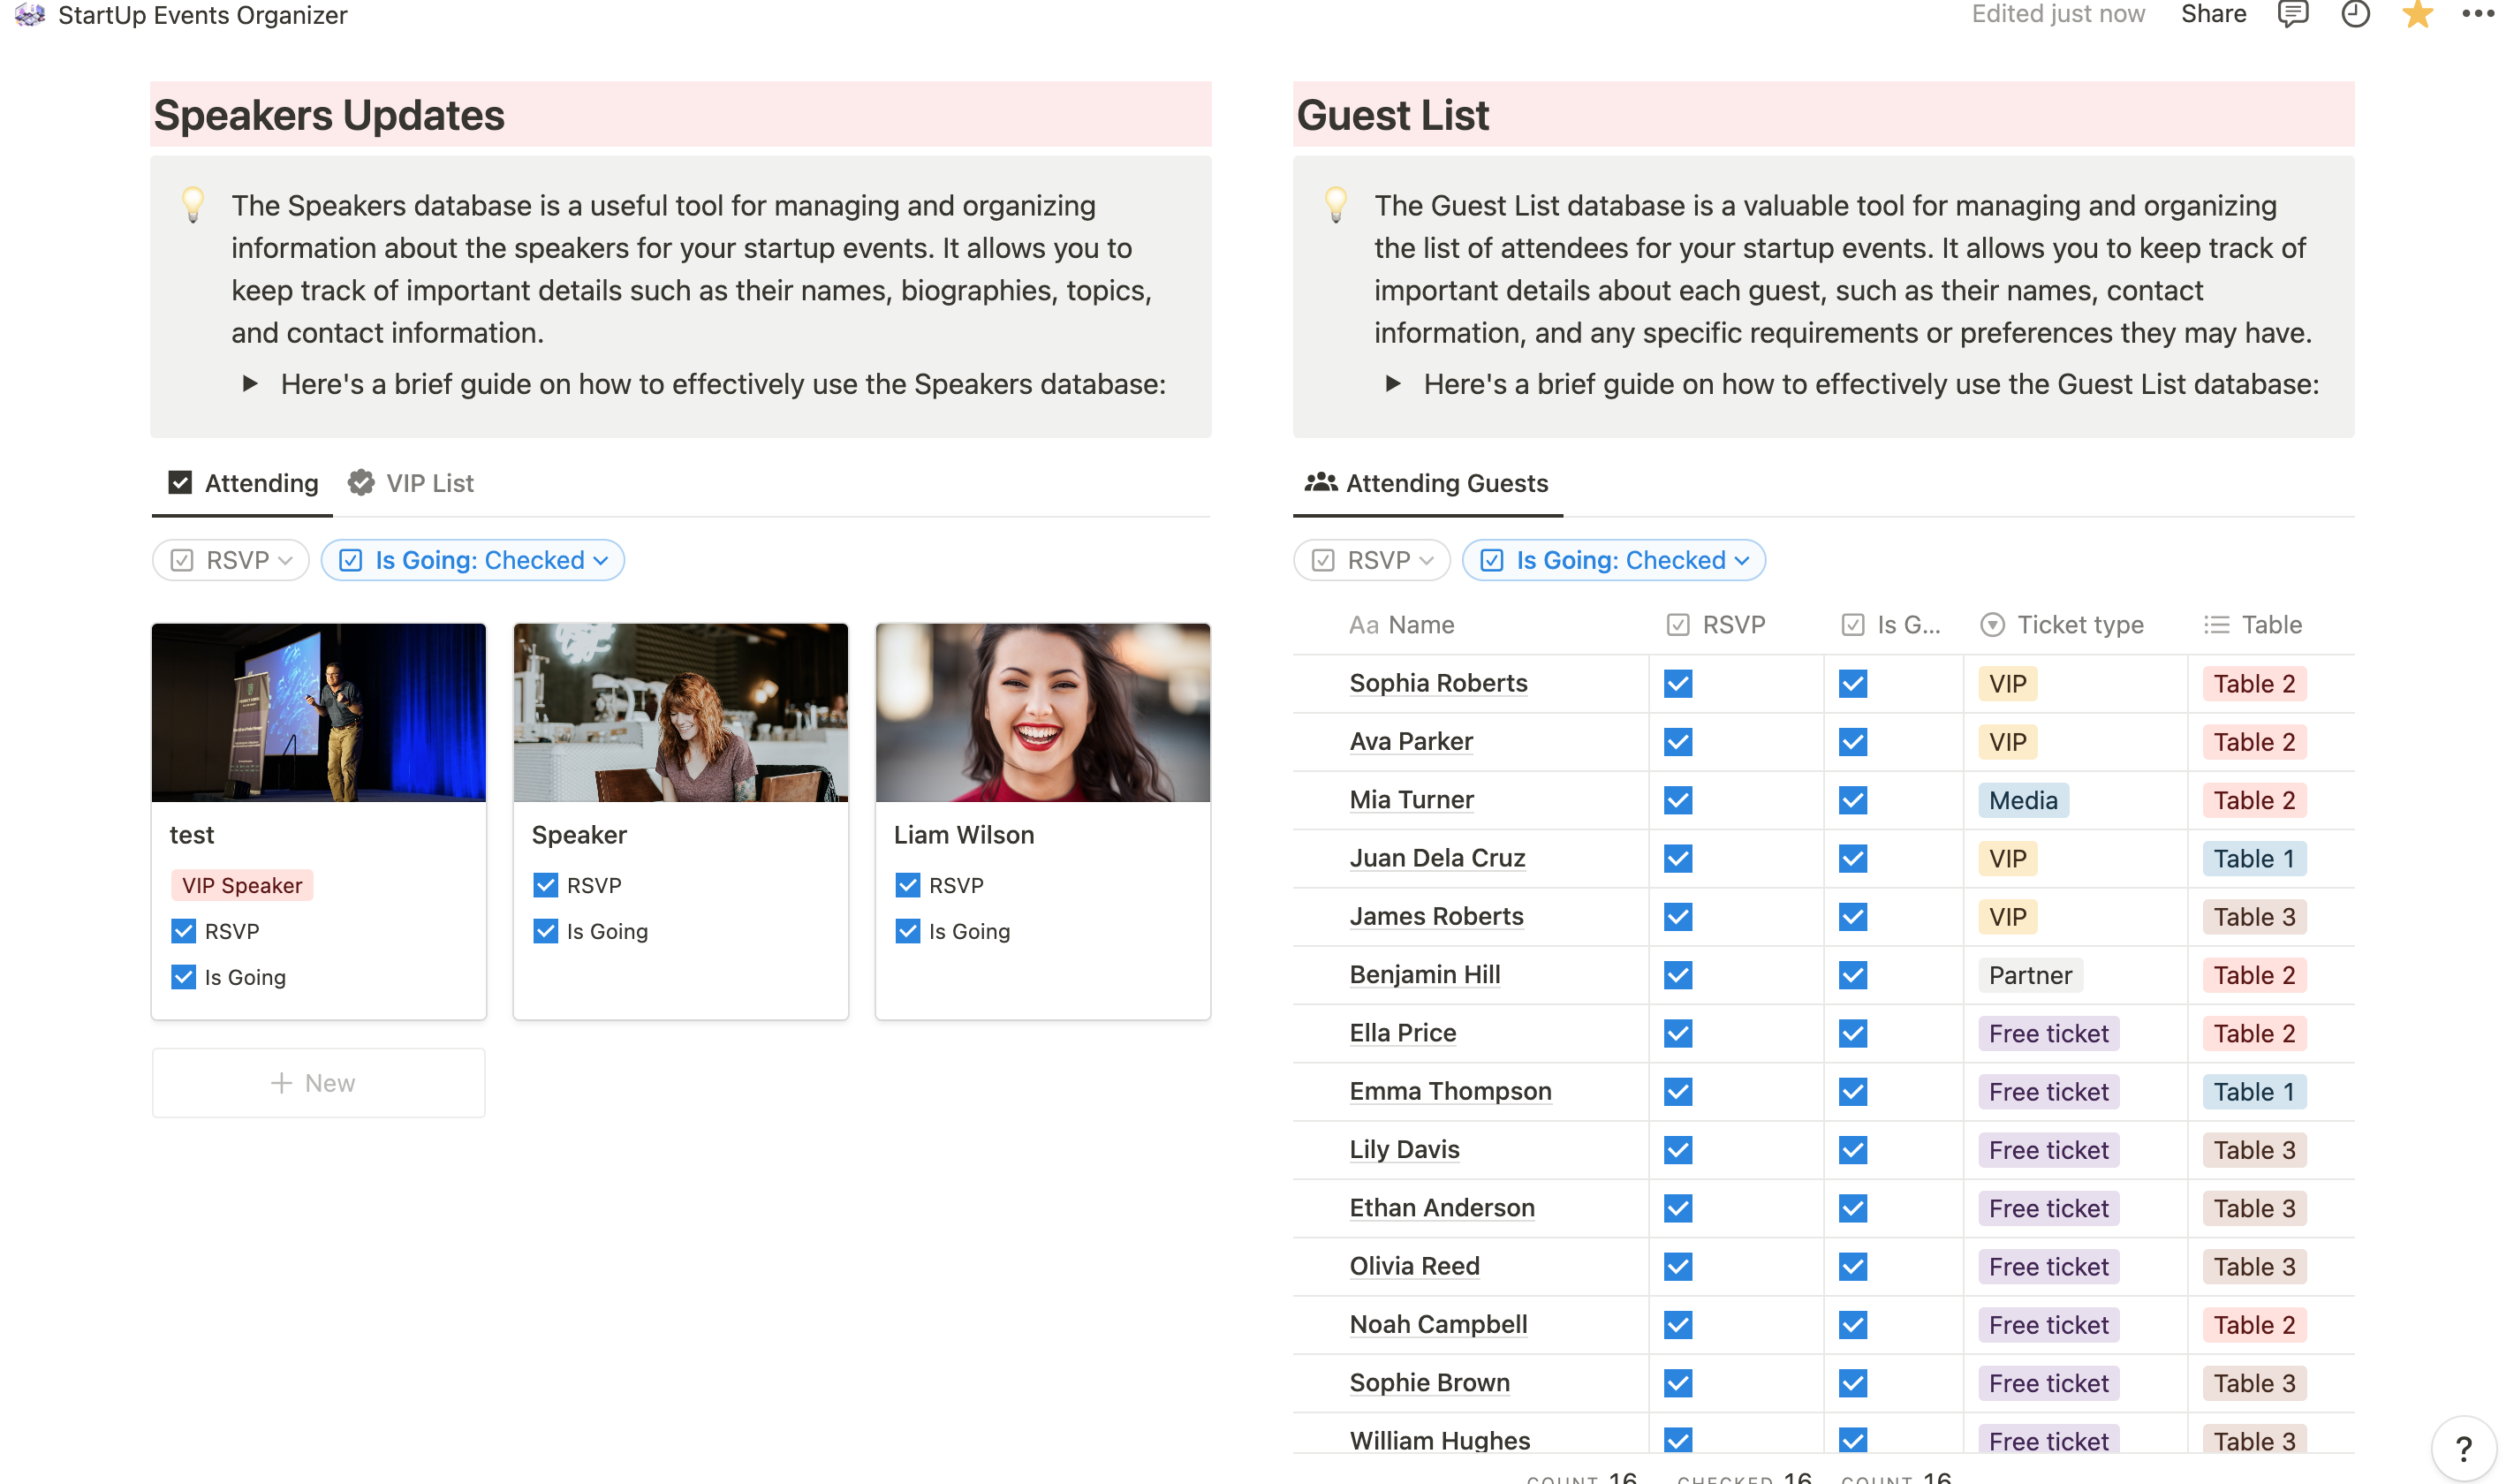
Task: Open the three-dot page menu
Action: [2478, 14]
